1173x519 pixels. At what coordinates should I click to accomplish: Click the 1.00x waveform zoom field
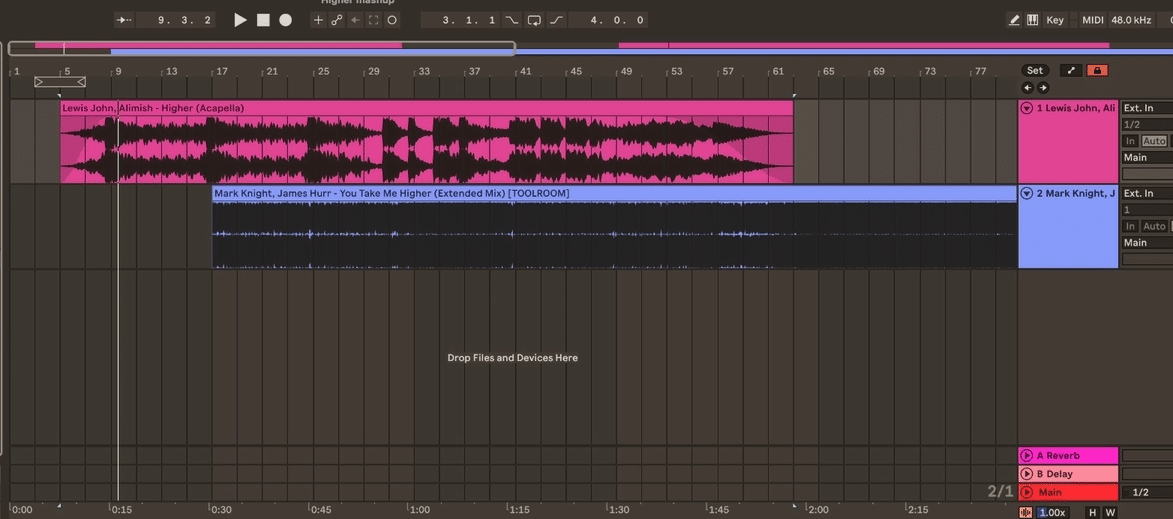pyautogui.click(x=1052, y=512)
